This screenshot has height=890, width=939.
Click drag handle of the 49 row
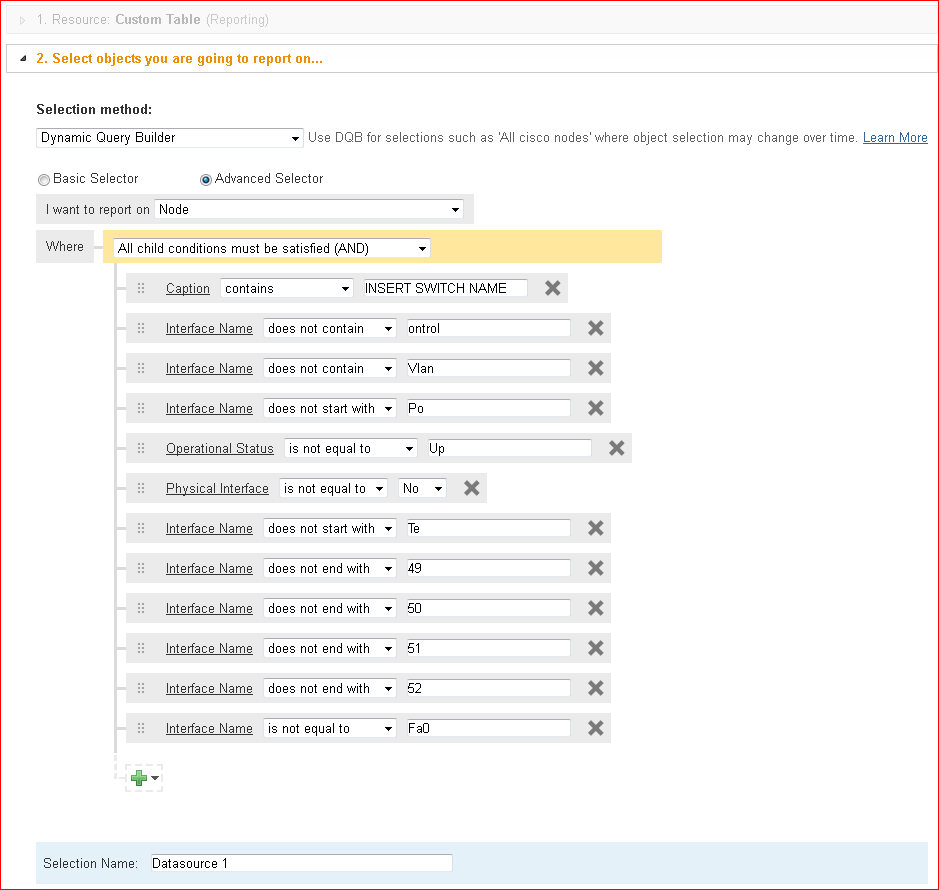(x=141, y=568)
